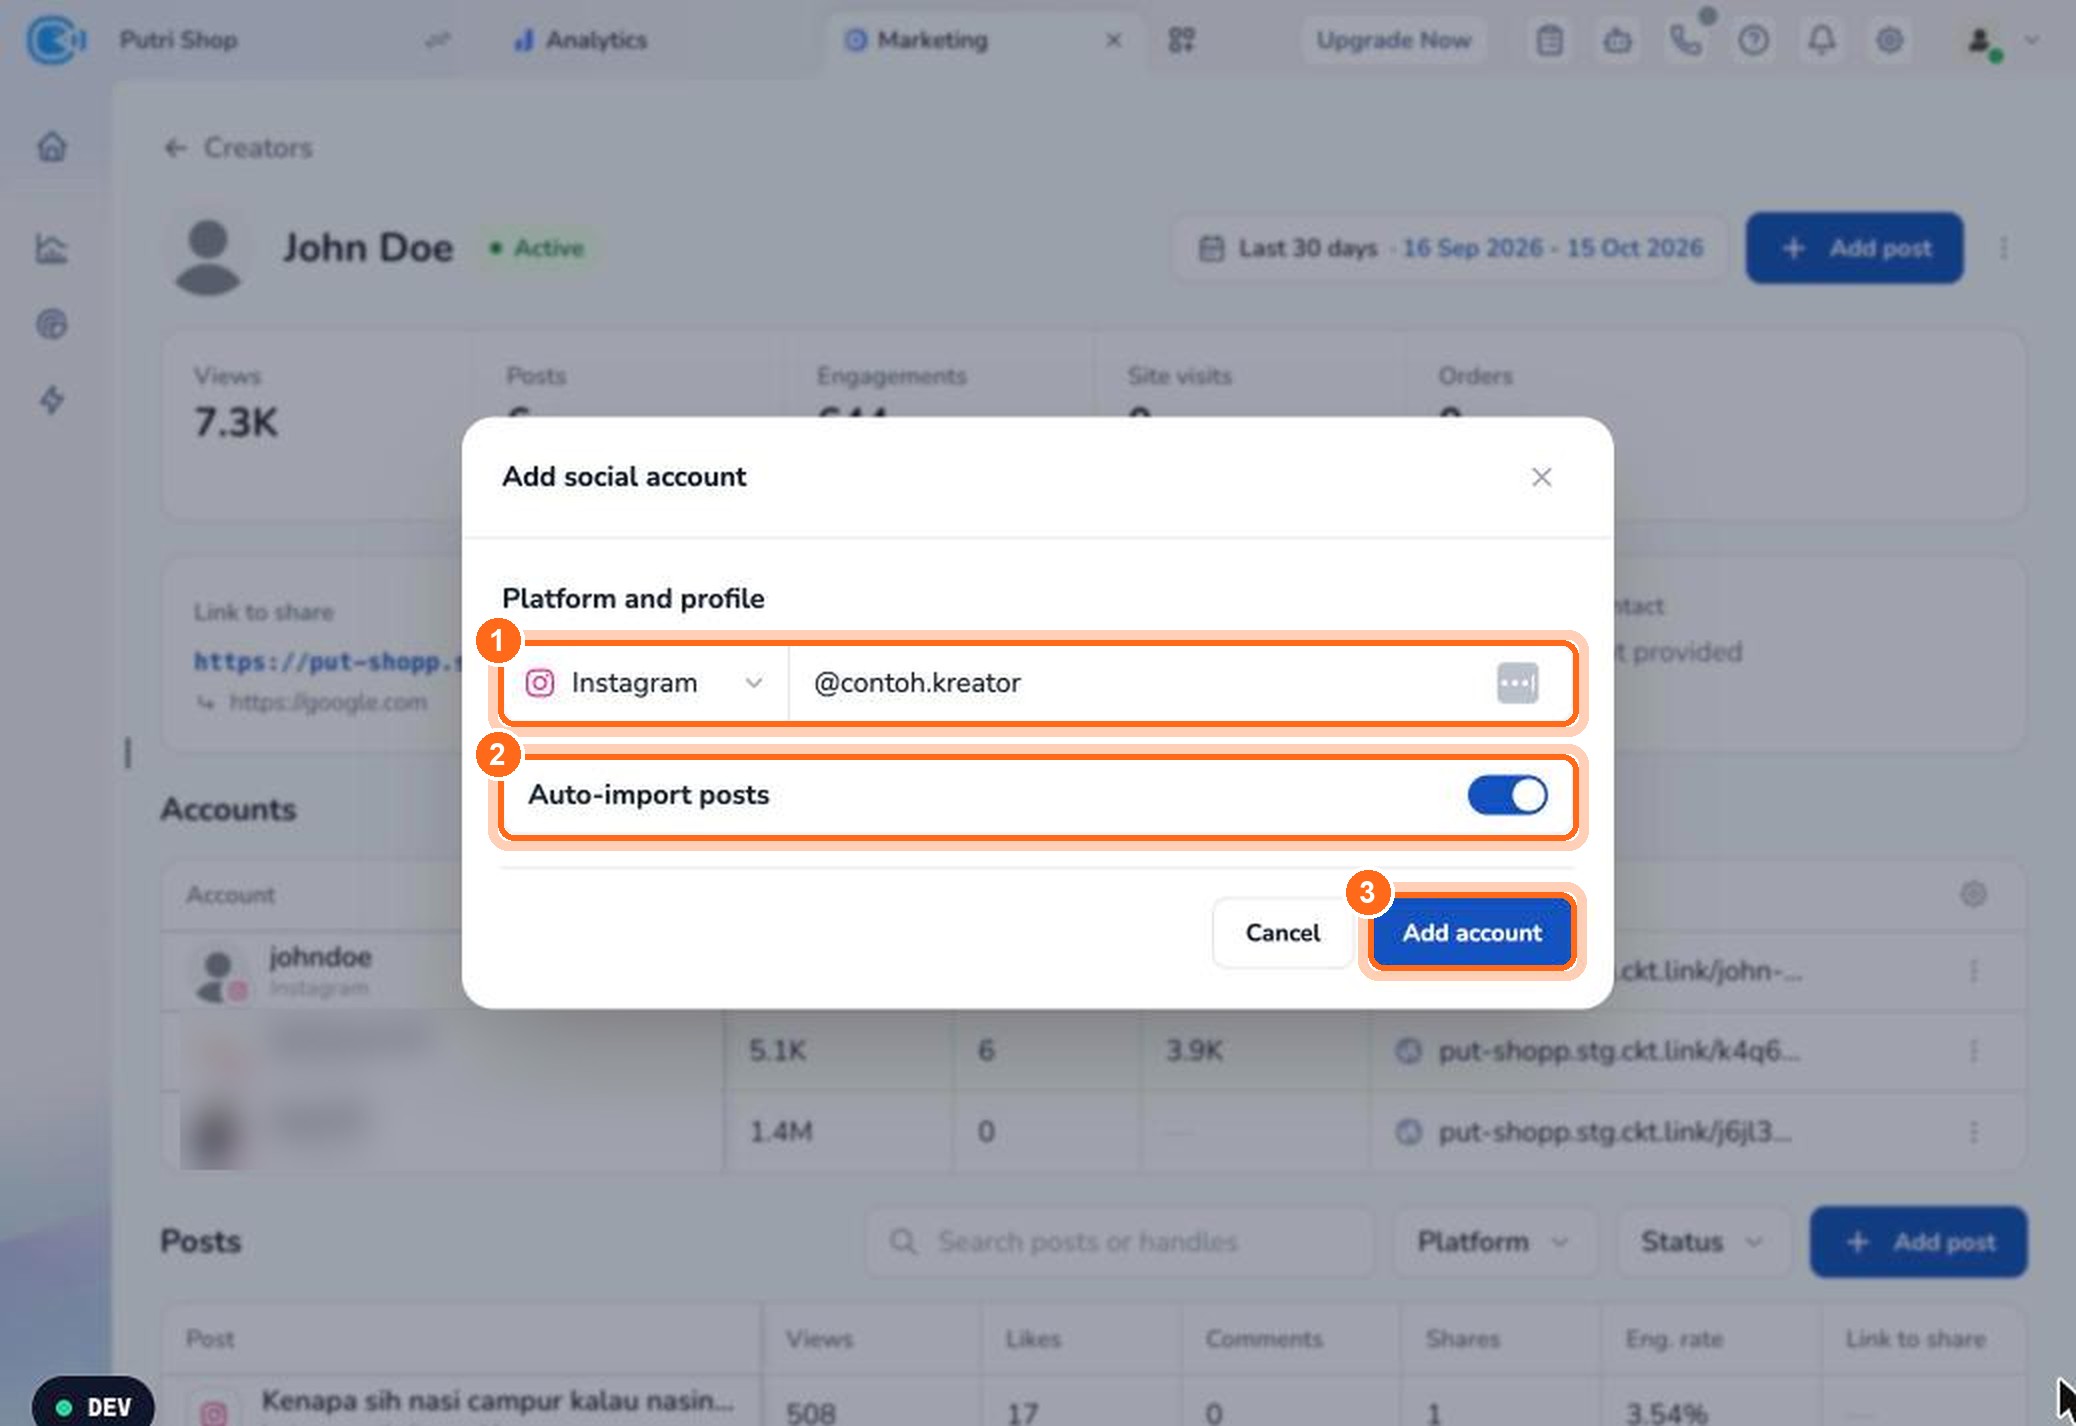Open the Instagram platform dropdown
This screenshot has width=2076, height=1426.
[x=645, y=683]
